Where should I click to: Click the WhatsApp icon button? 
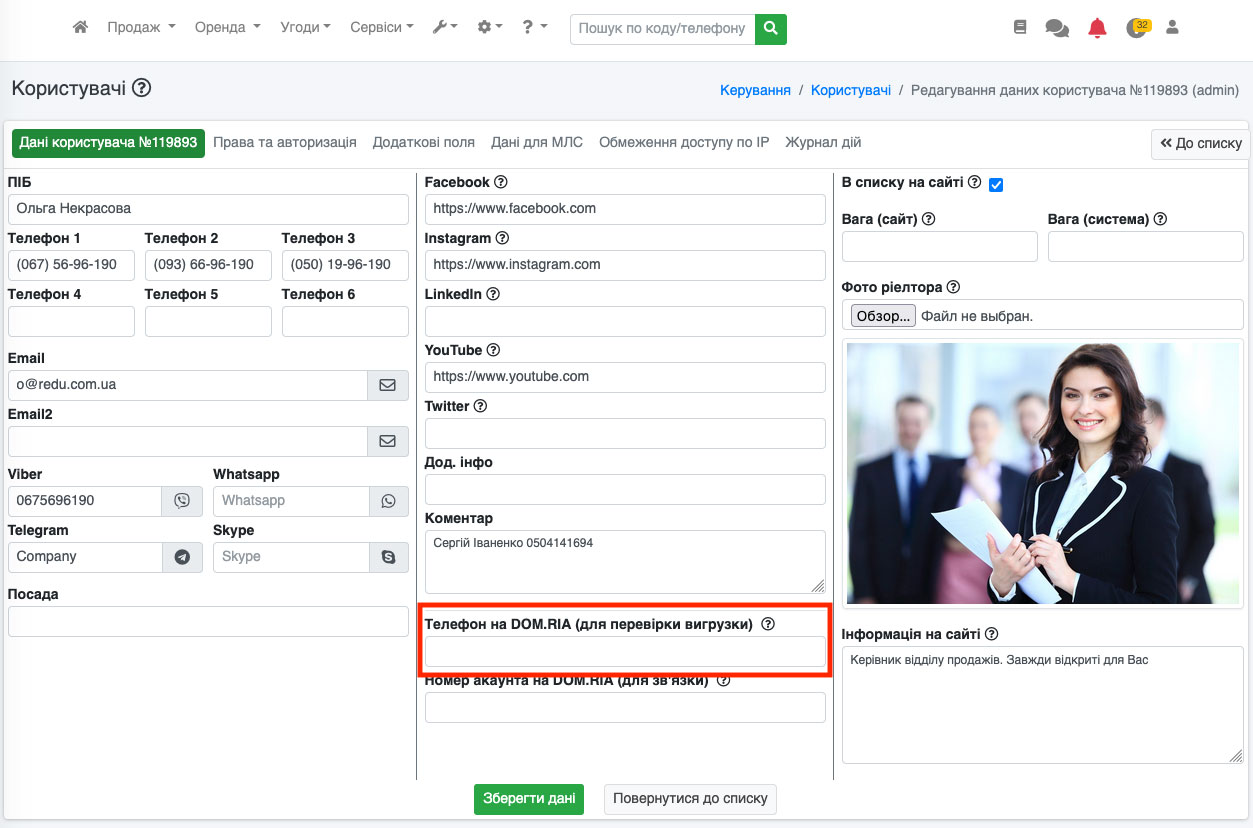pos(388,501)
